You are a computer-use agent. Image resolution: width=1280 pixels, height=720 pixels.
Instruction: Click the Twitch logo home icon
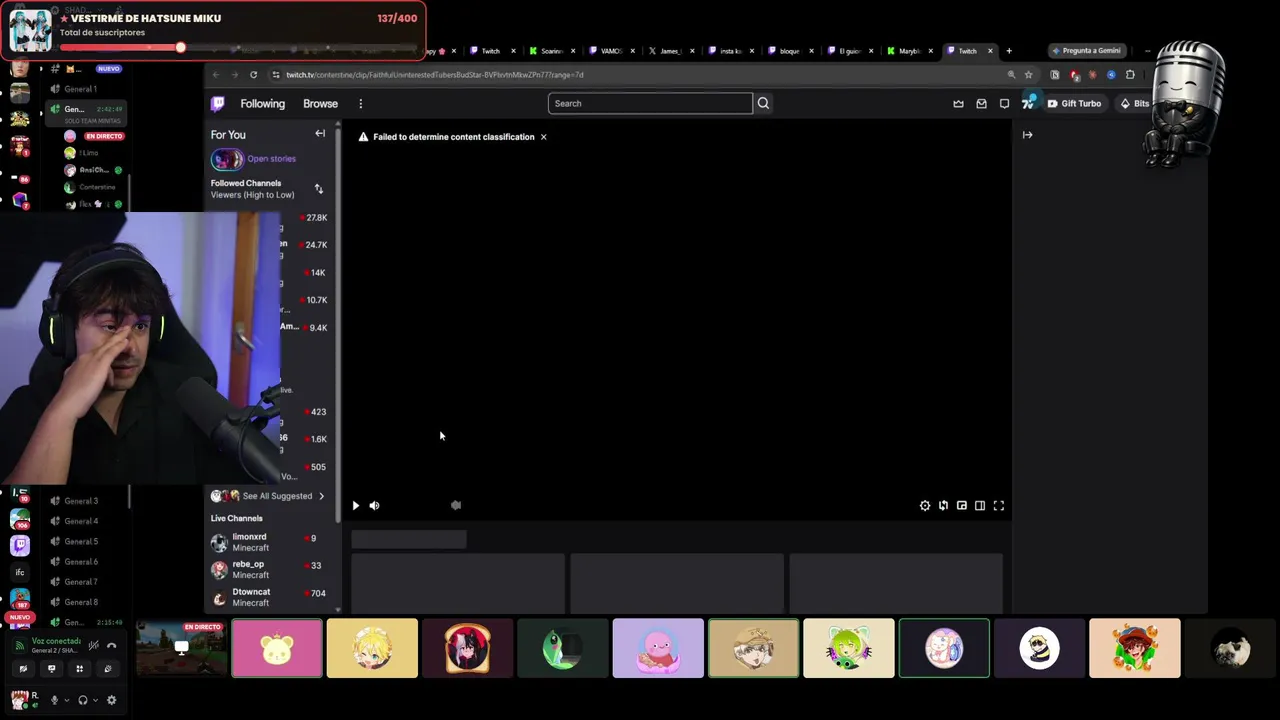click(218, 104)
